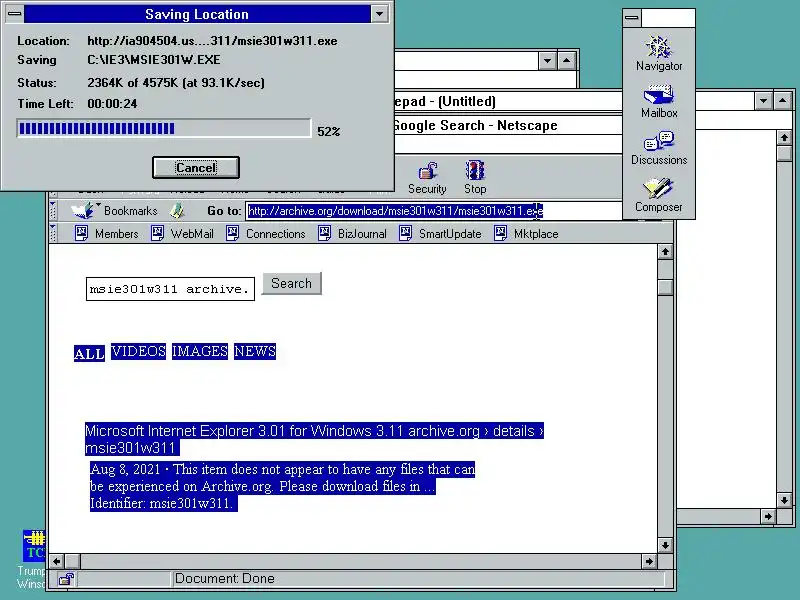
Task: Click the Netscape horizontal scrollbar thumb
Action: 72,561
